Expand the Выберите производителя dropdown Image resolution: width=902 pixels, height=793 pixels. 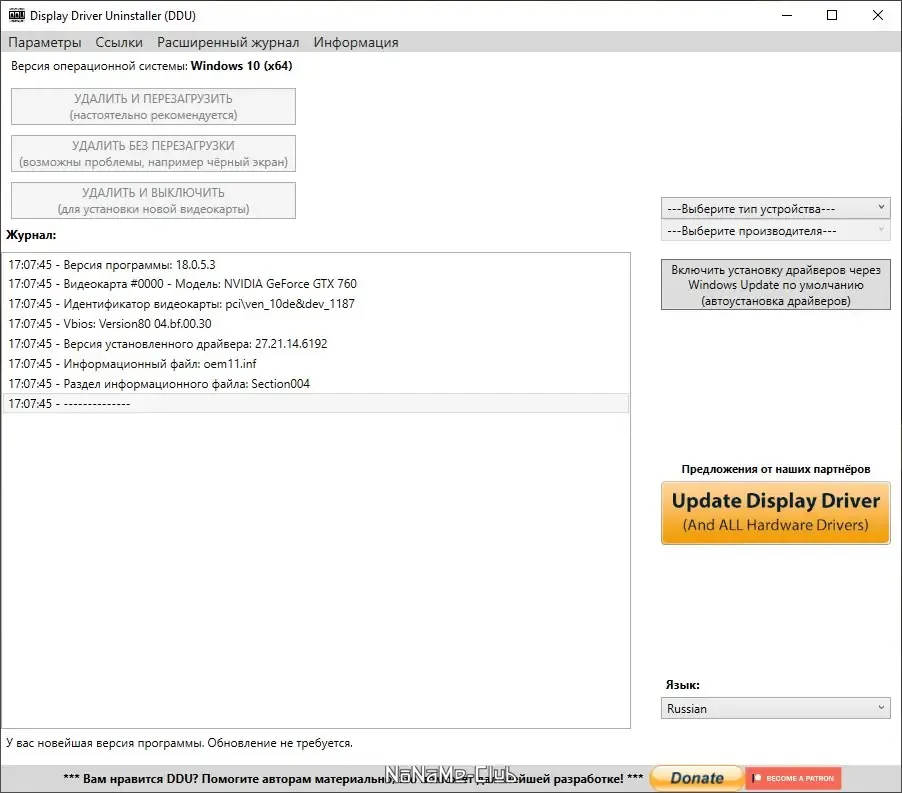pos(775,231)
